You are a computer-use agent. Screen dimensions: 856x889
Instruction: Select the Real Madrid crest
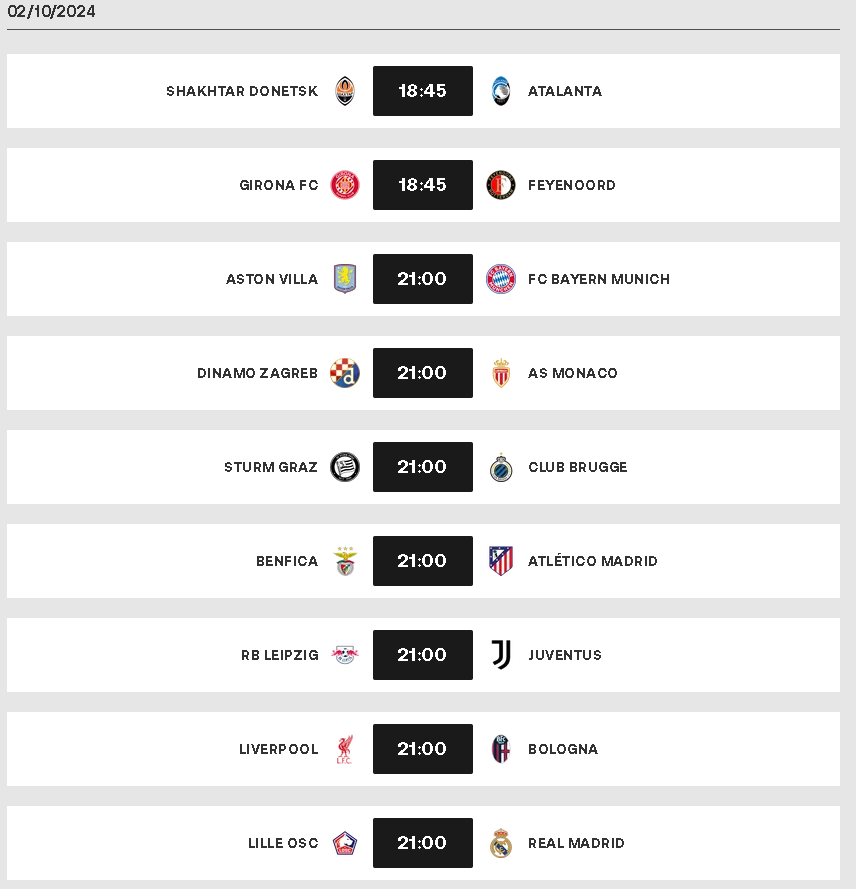point(501,843)
